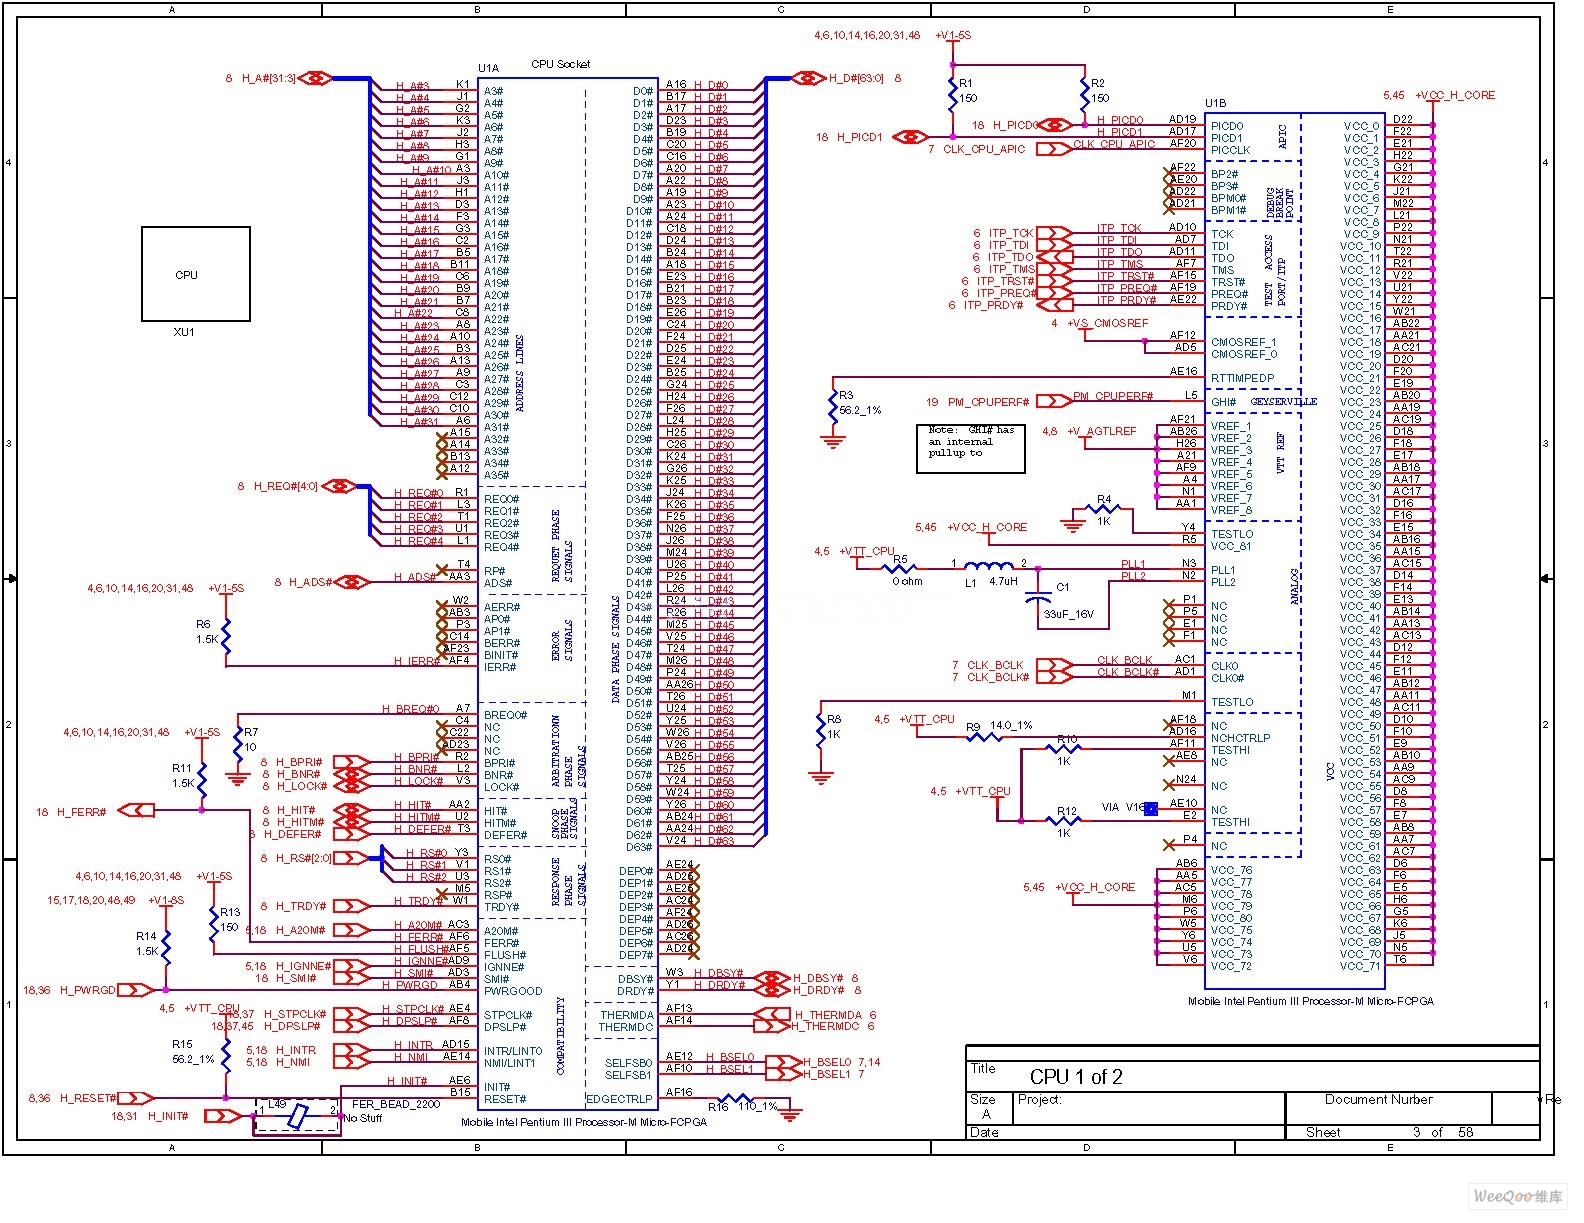Click the H_PWRGD port symbol
Viewport: 1584px width, 1223px height.
coord(136,990)
